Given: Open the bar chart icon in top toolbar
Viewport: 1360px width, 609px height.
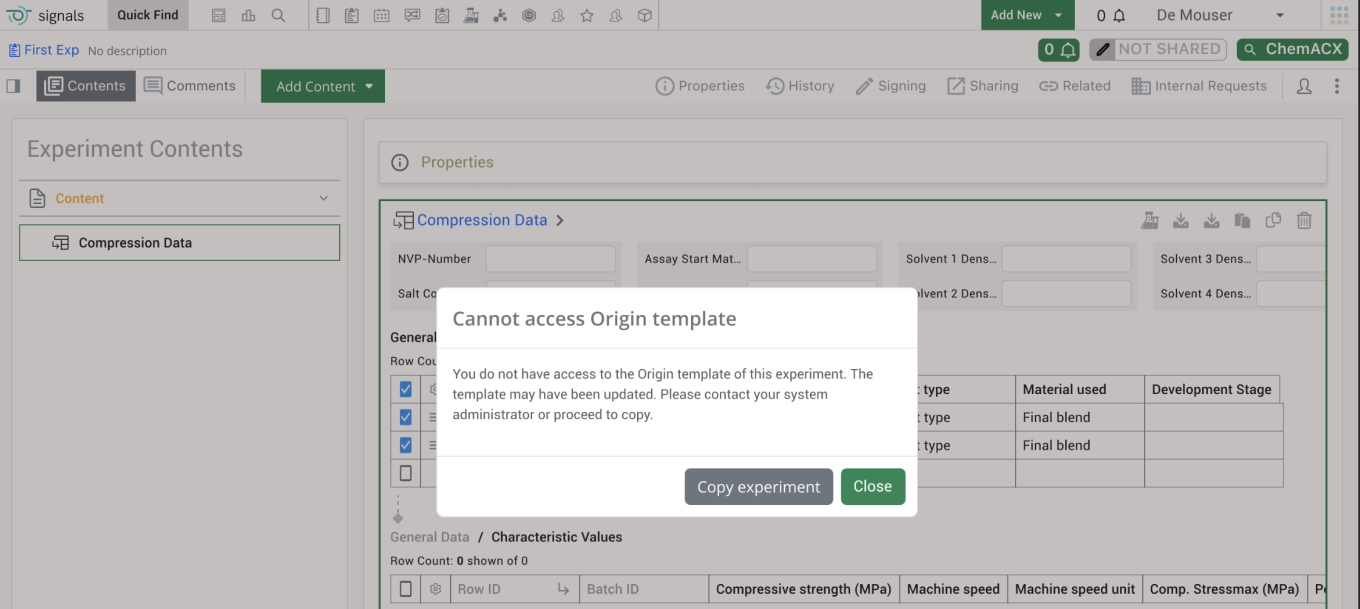Looking at the screenshot, I should pyautogui.click(x=248, y=15).
